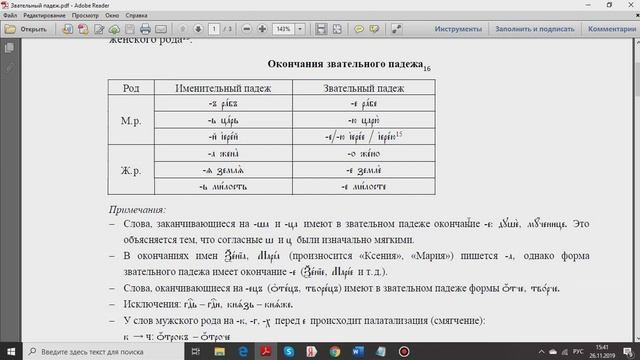The width and height of the screenshot is (640, 360).
Task: Click the screen recorder red circle taskbar icon
Action: tap(404, 351)
